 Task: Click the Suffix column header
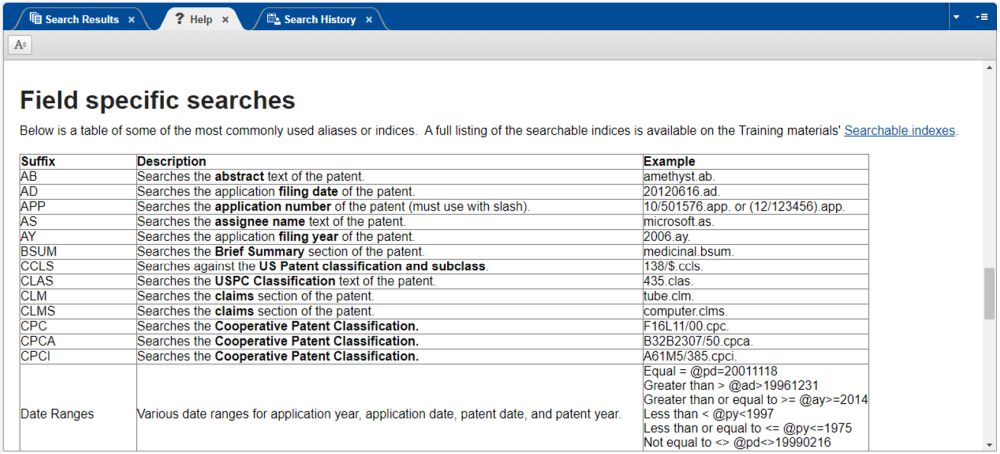[38, 161]
